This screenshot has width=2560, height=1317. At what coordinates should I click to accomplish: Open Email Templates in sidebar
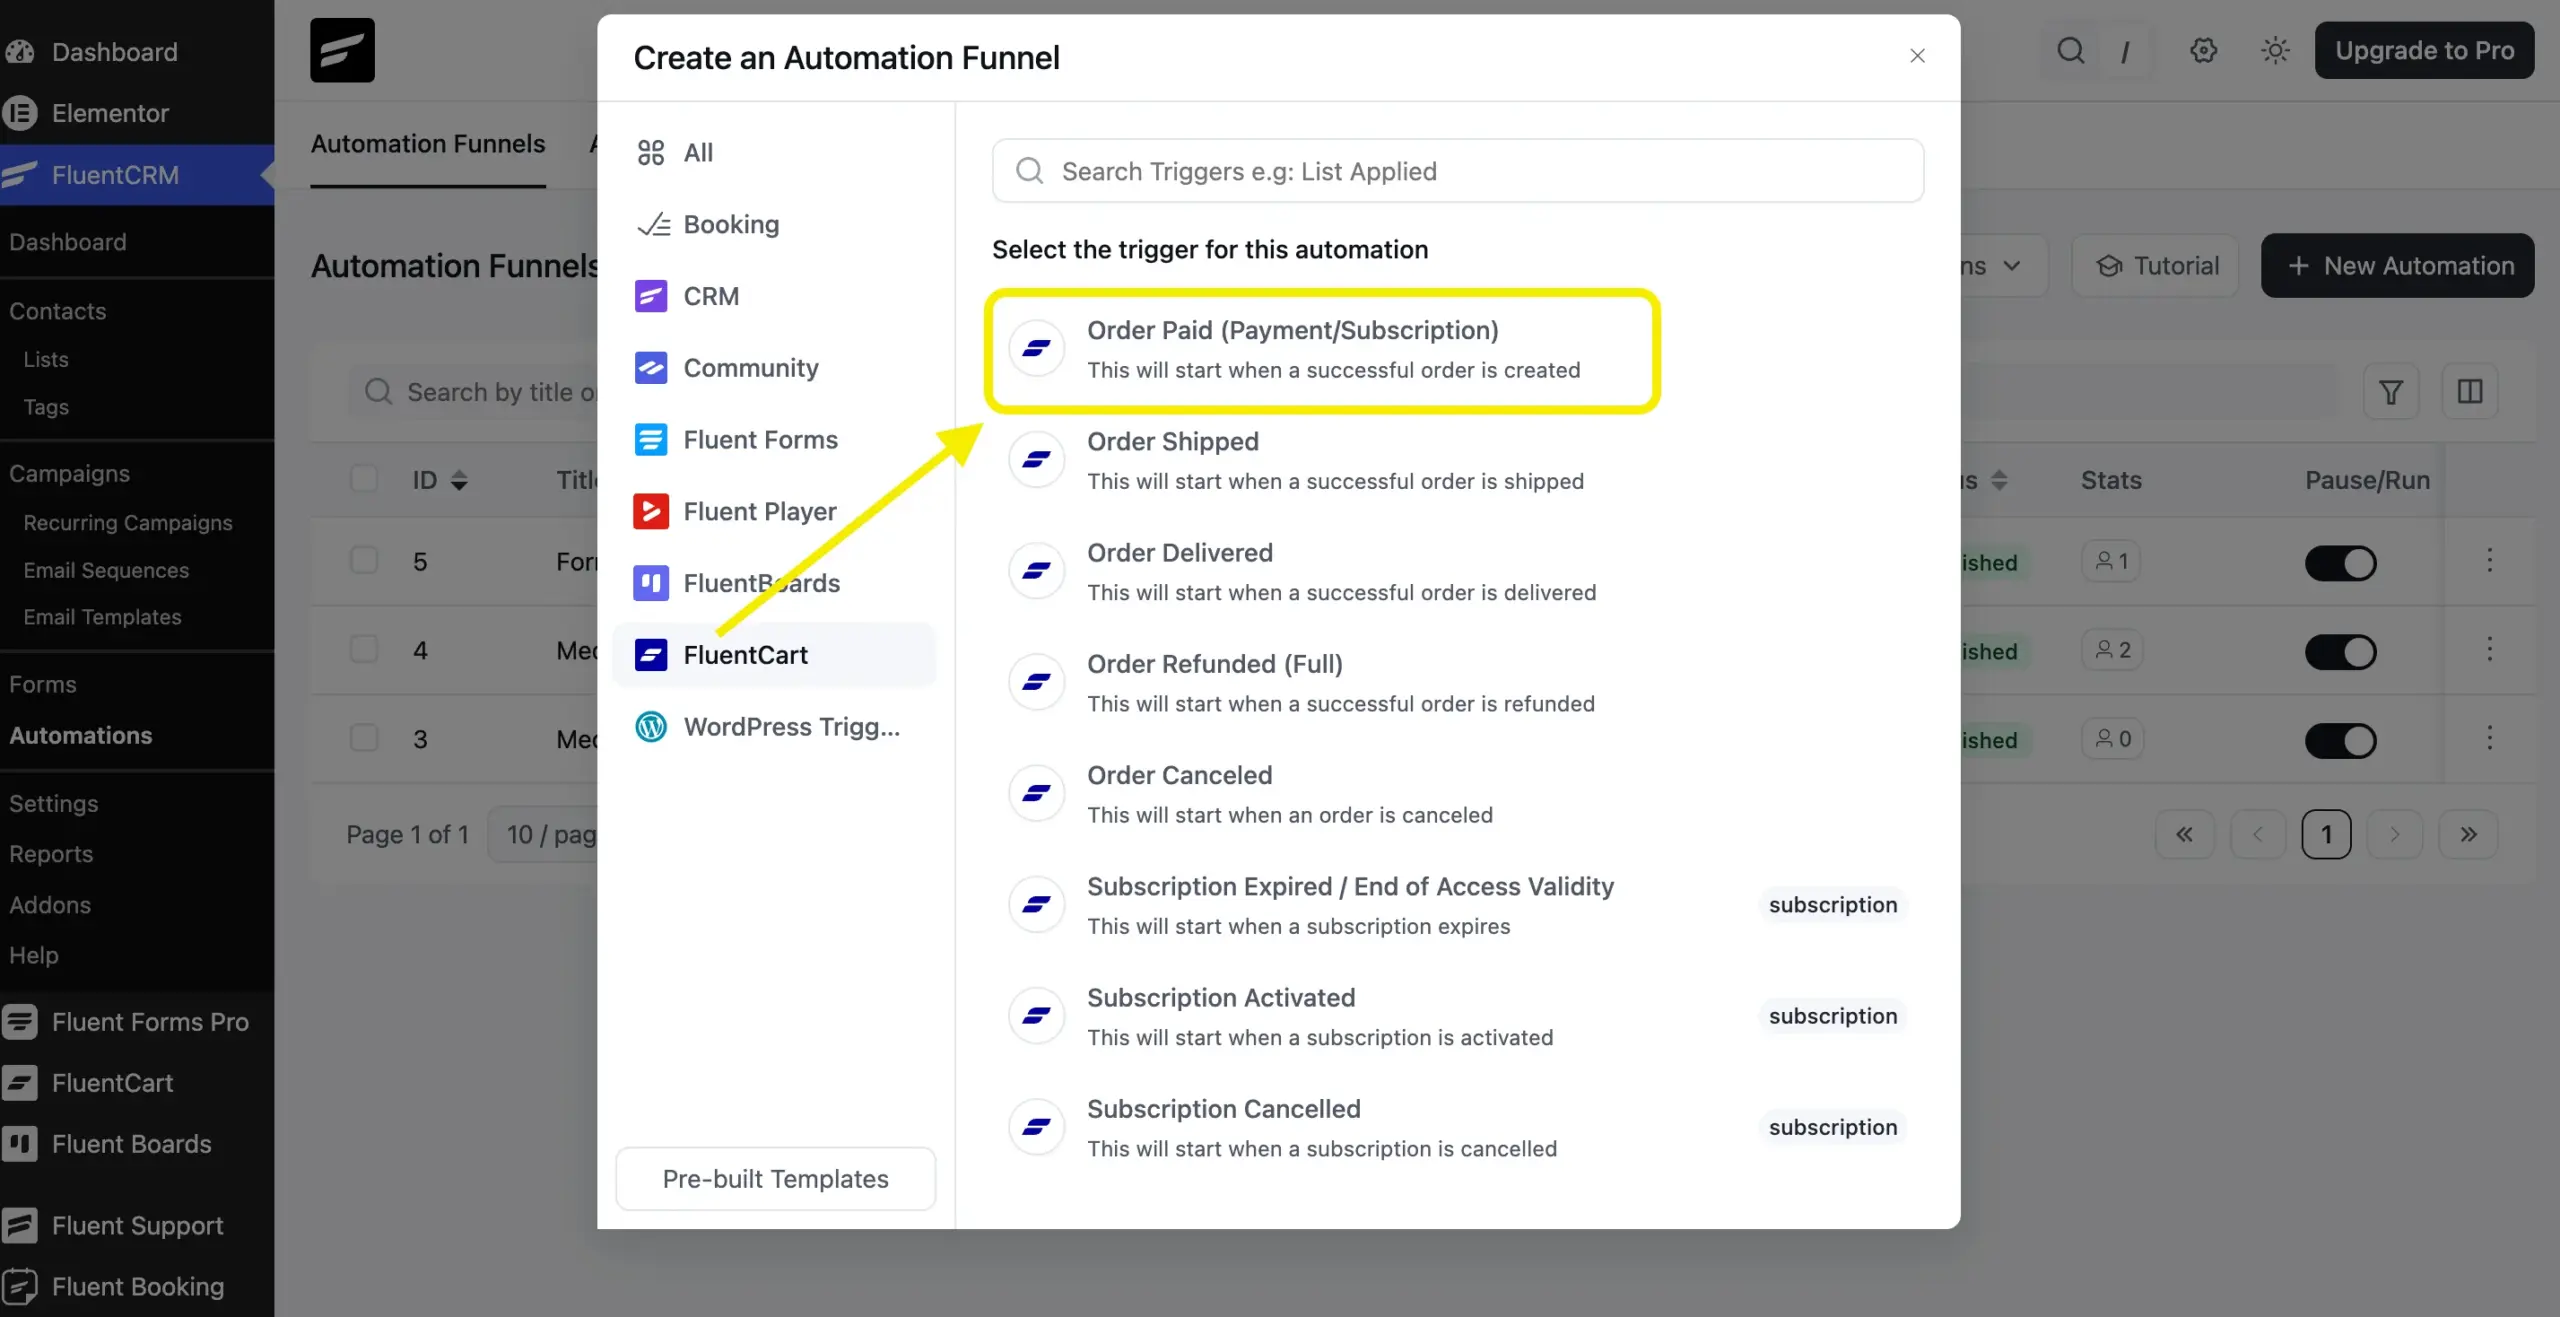(x=102, y=617)
